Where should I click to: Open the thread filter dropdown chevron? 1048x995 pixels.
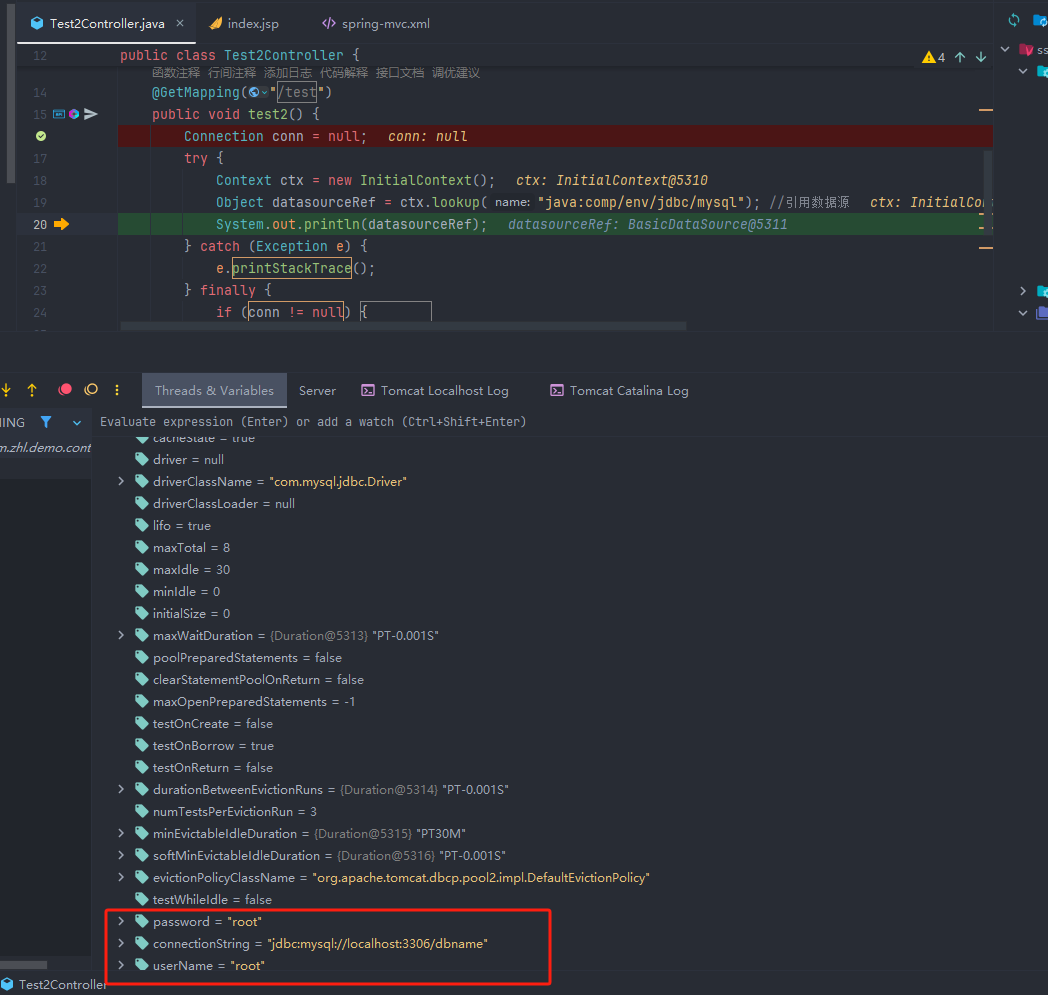click(x=77, y=423)
